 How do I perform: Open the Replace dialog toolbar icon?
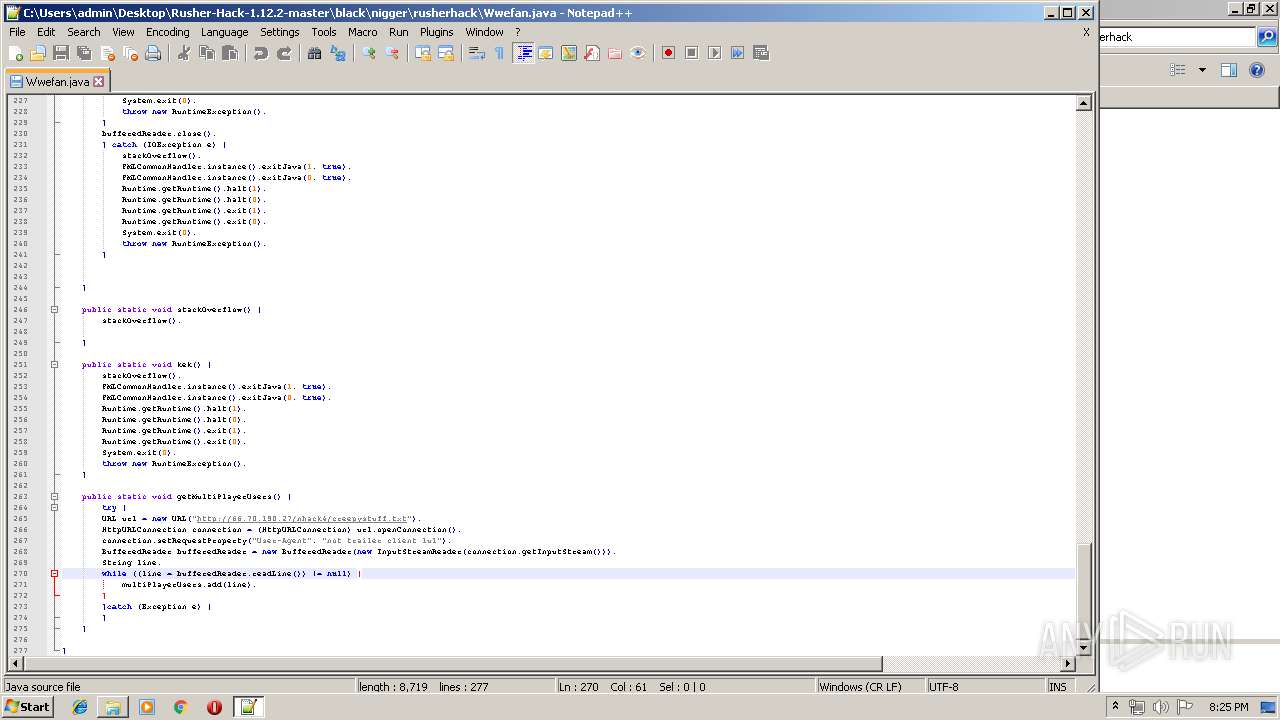[338, 53]
